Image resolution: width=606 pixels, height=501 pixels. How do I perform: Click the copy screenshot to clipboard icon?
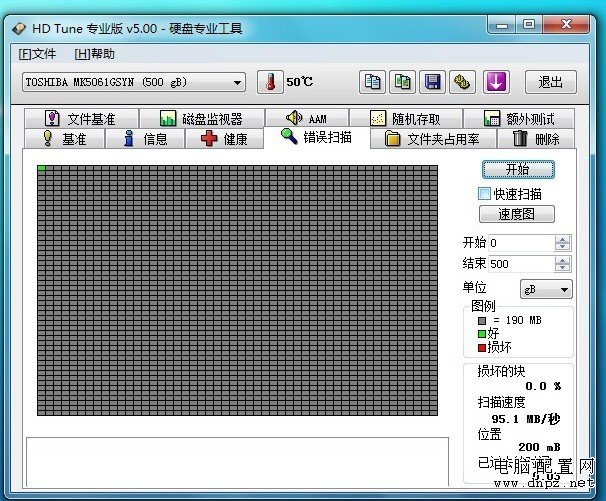tap(402, 82)
